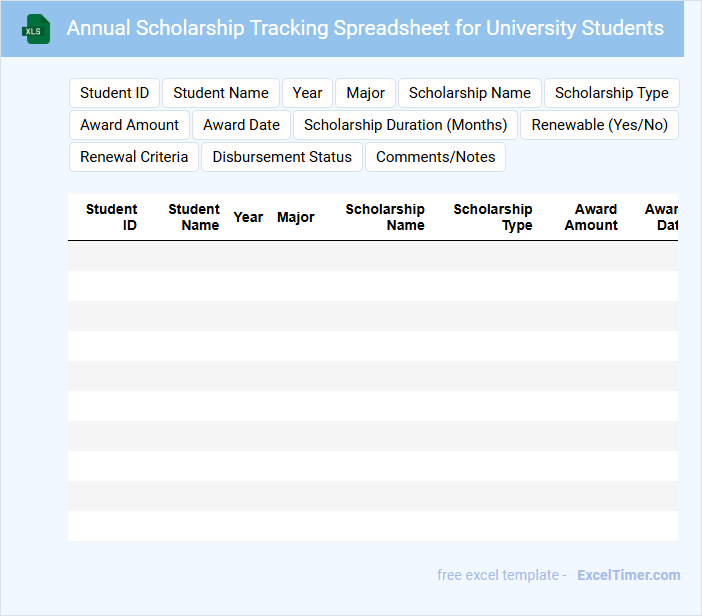Click the Award Date tag
702x616 pixels.
click(x=241, y=125)
